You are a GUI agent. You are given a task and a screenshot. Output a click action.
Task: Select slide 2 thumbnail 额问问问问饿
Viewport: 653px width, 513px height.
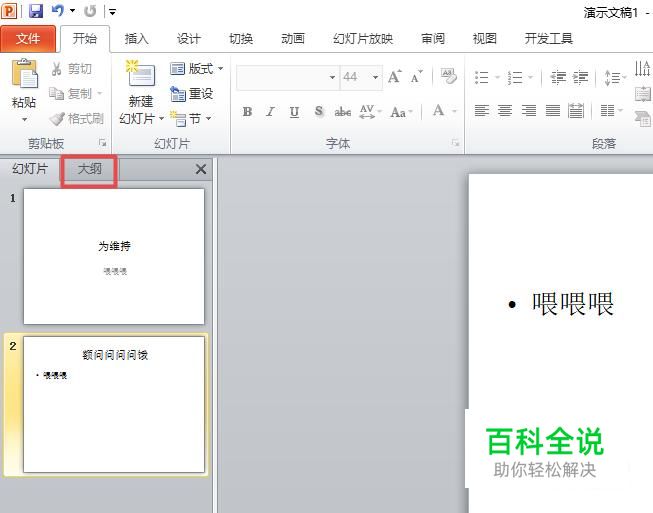tap(114, 404)
